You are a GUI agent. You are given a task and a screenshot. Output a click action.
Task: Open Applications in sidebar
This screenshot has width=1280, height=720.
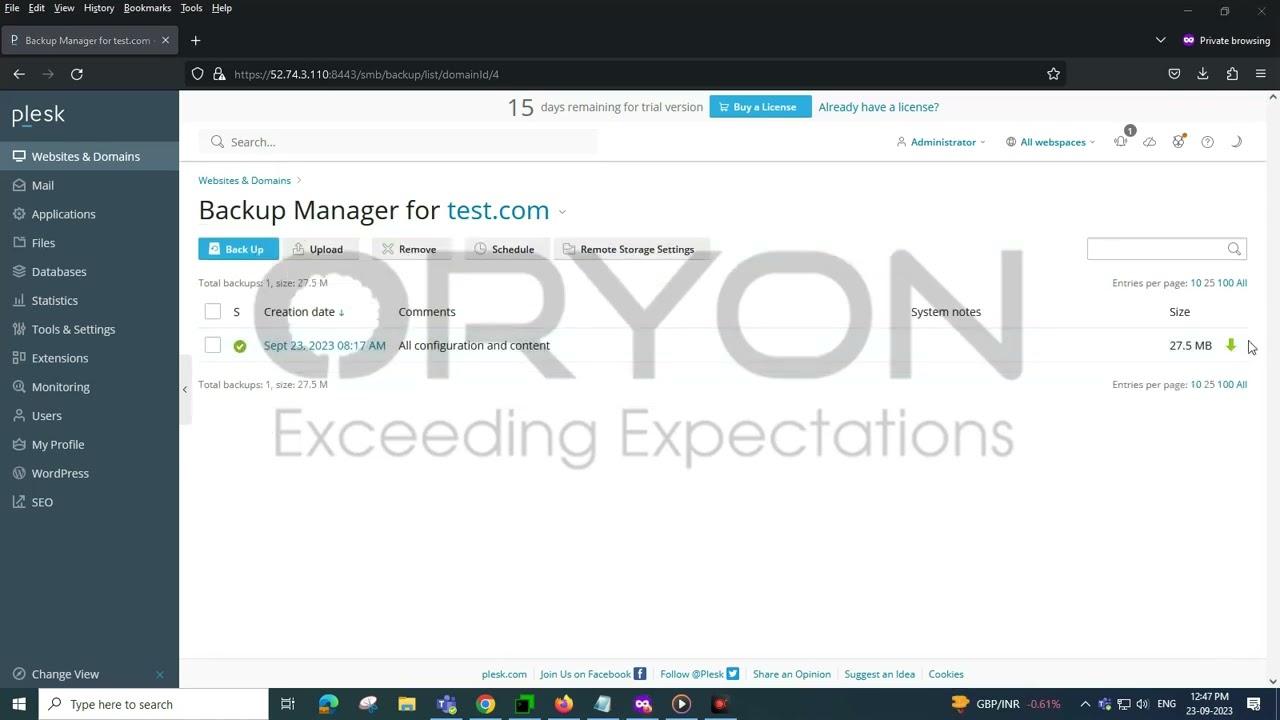(x=63, y=214)
